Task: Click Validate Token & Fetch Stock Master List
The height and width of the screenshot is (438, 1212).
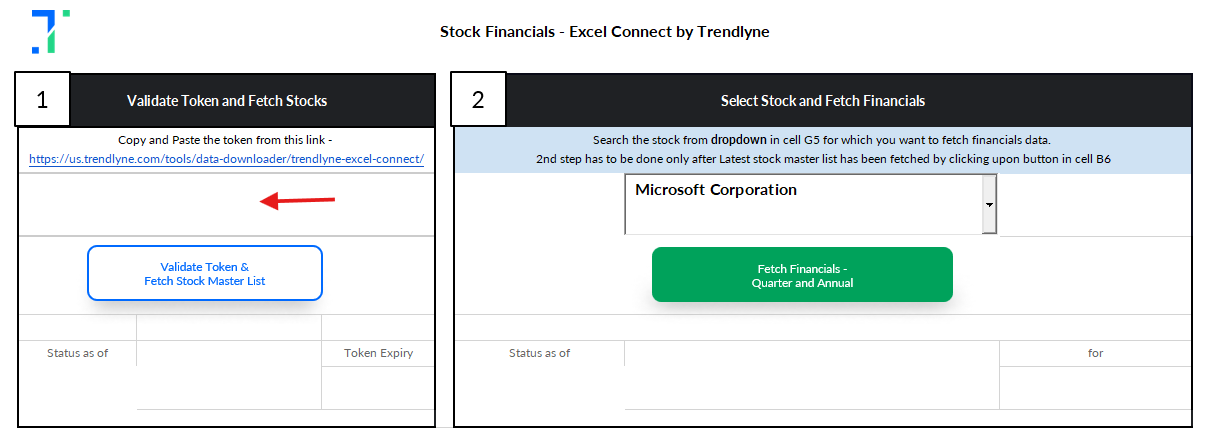Action: tap(205, 273)
